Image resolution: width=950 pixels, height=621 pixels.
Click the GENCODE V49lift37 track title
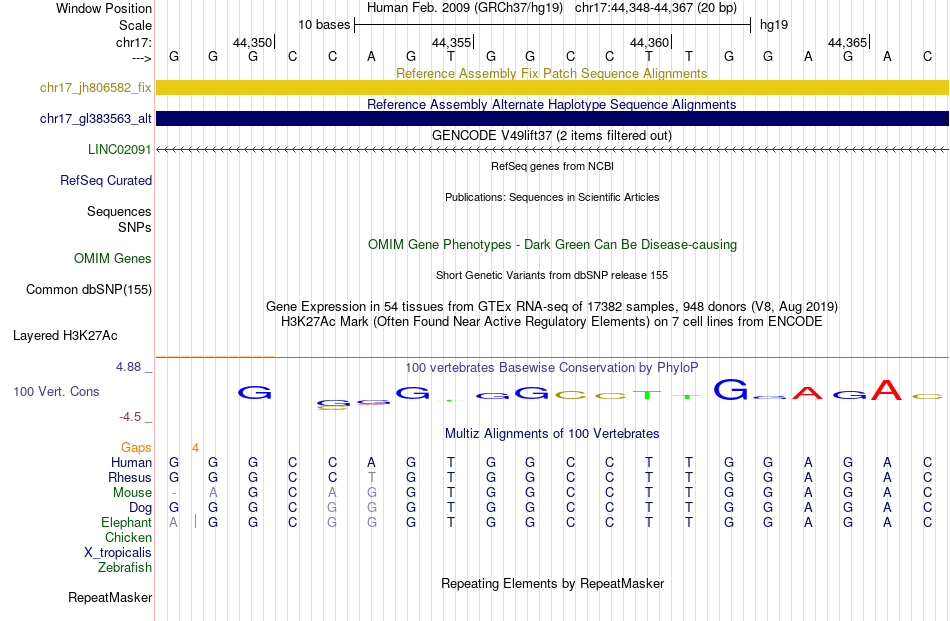(x=551, y=135)
